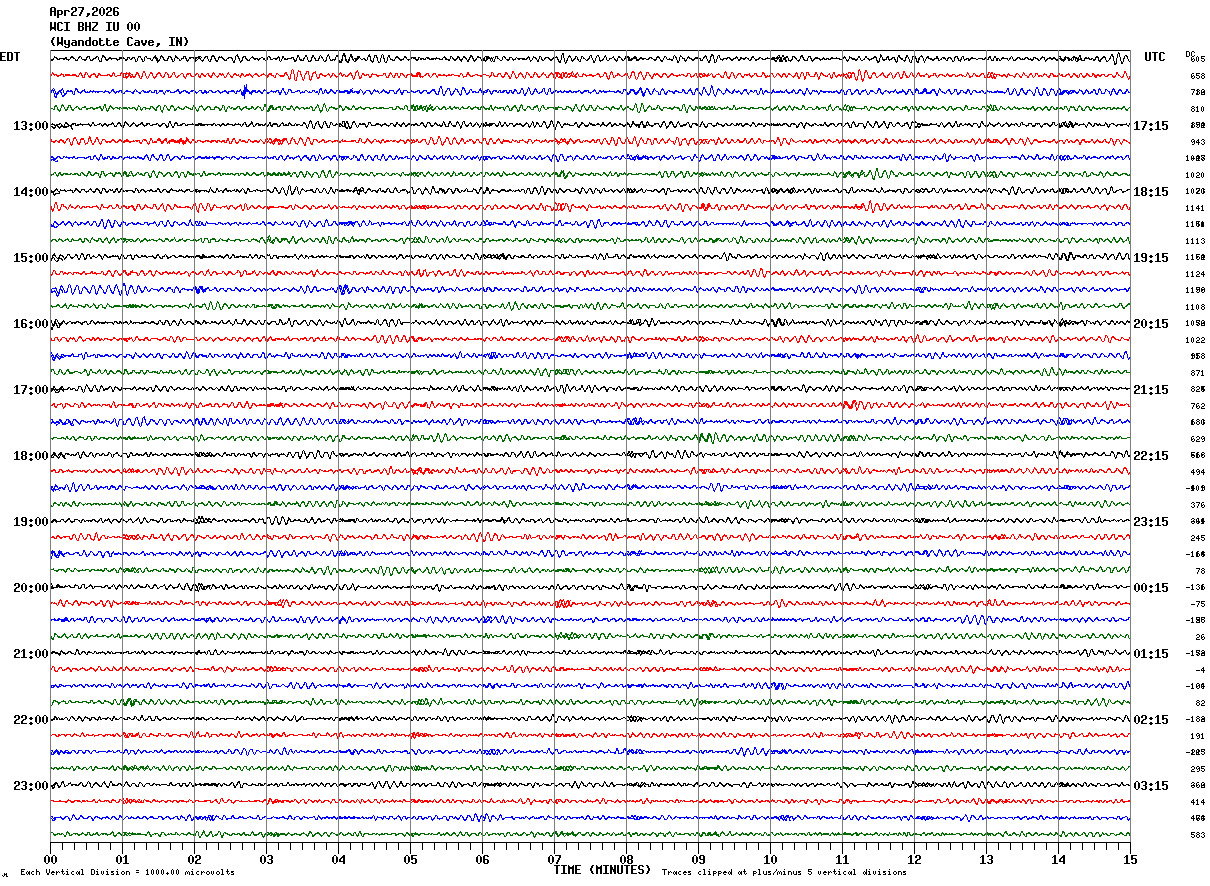
Task: Click the 00:15 UTC time label
Action: [x=1151, y=588]
